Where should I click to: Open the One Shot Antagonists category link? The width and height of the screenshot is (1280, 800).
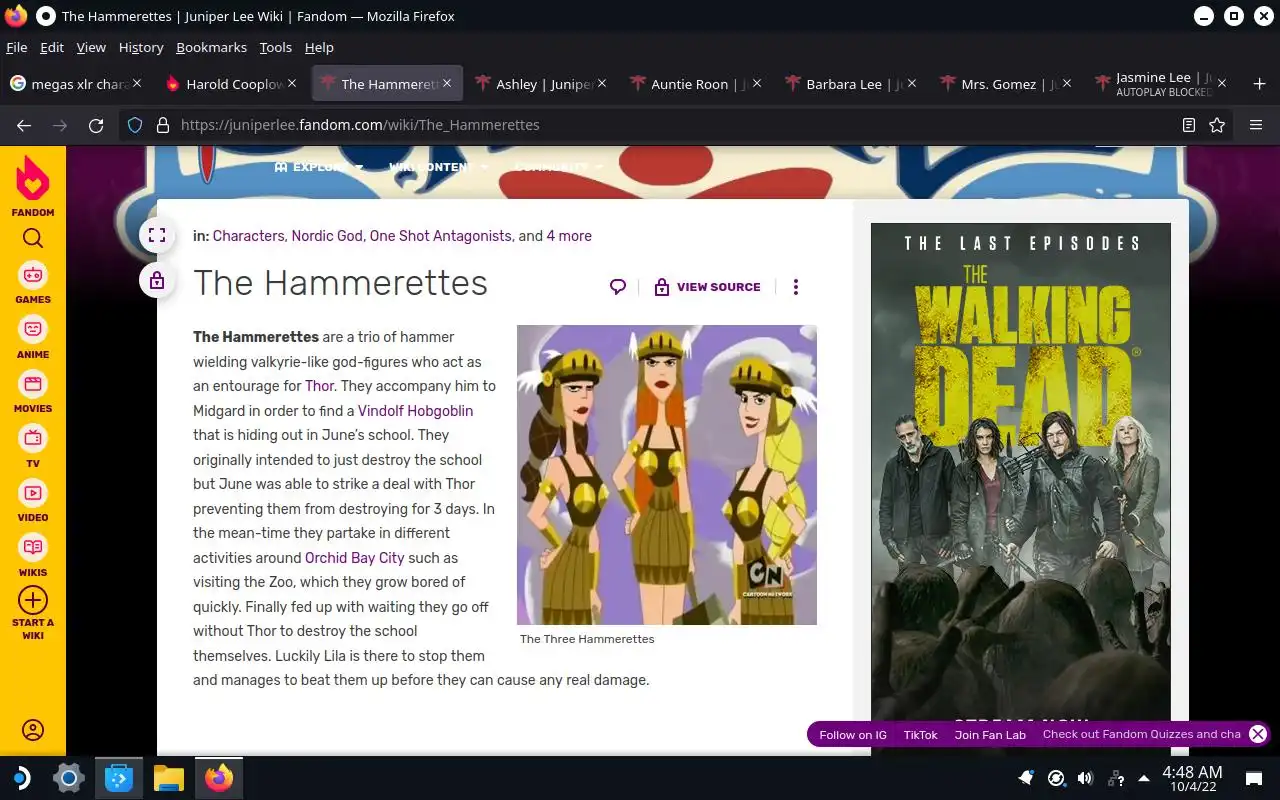point(440,236)
